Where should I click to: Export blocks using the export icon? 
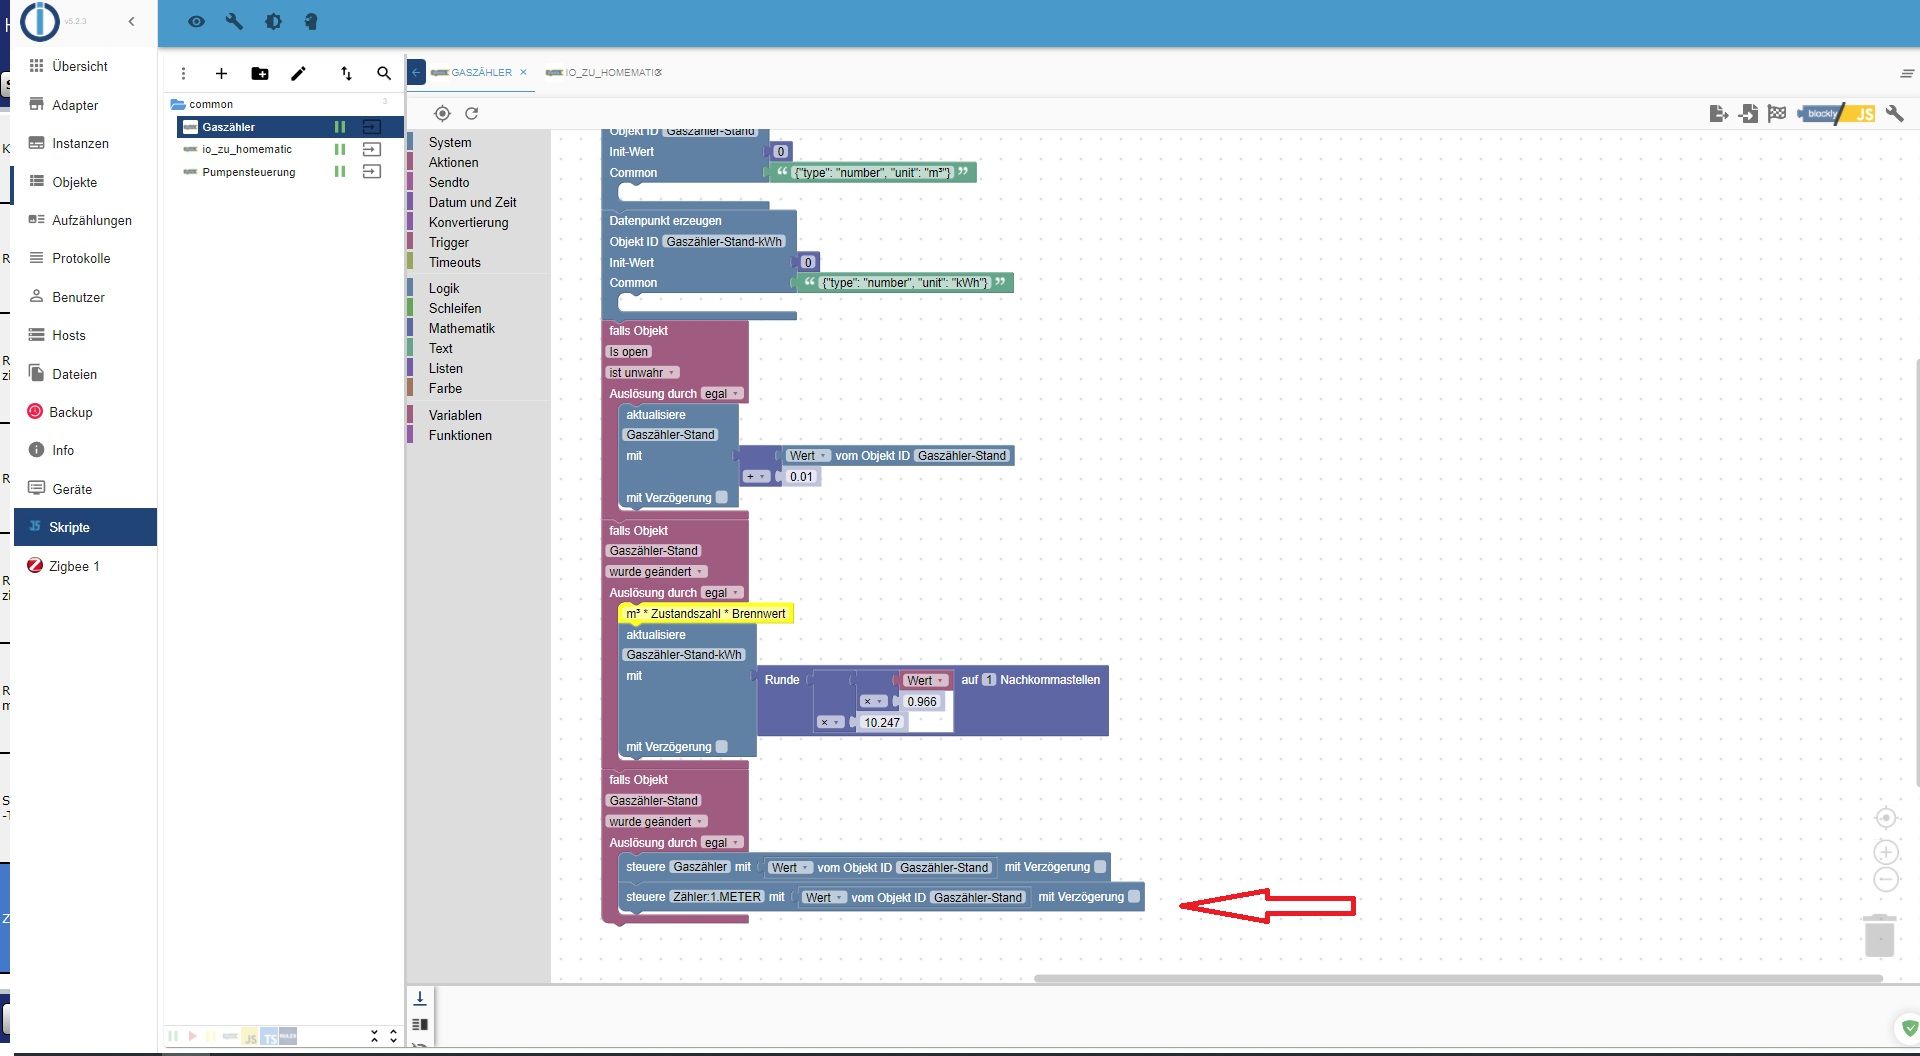coord(1719,113)
